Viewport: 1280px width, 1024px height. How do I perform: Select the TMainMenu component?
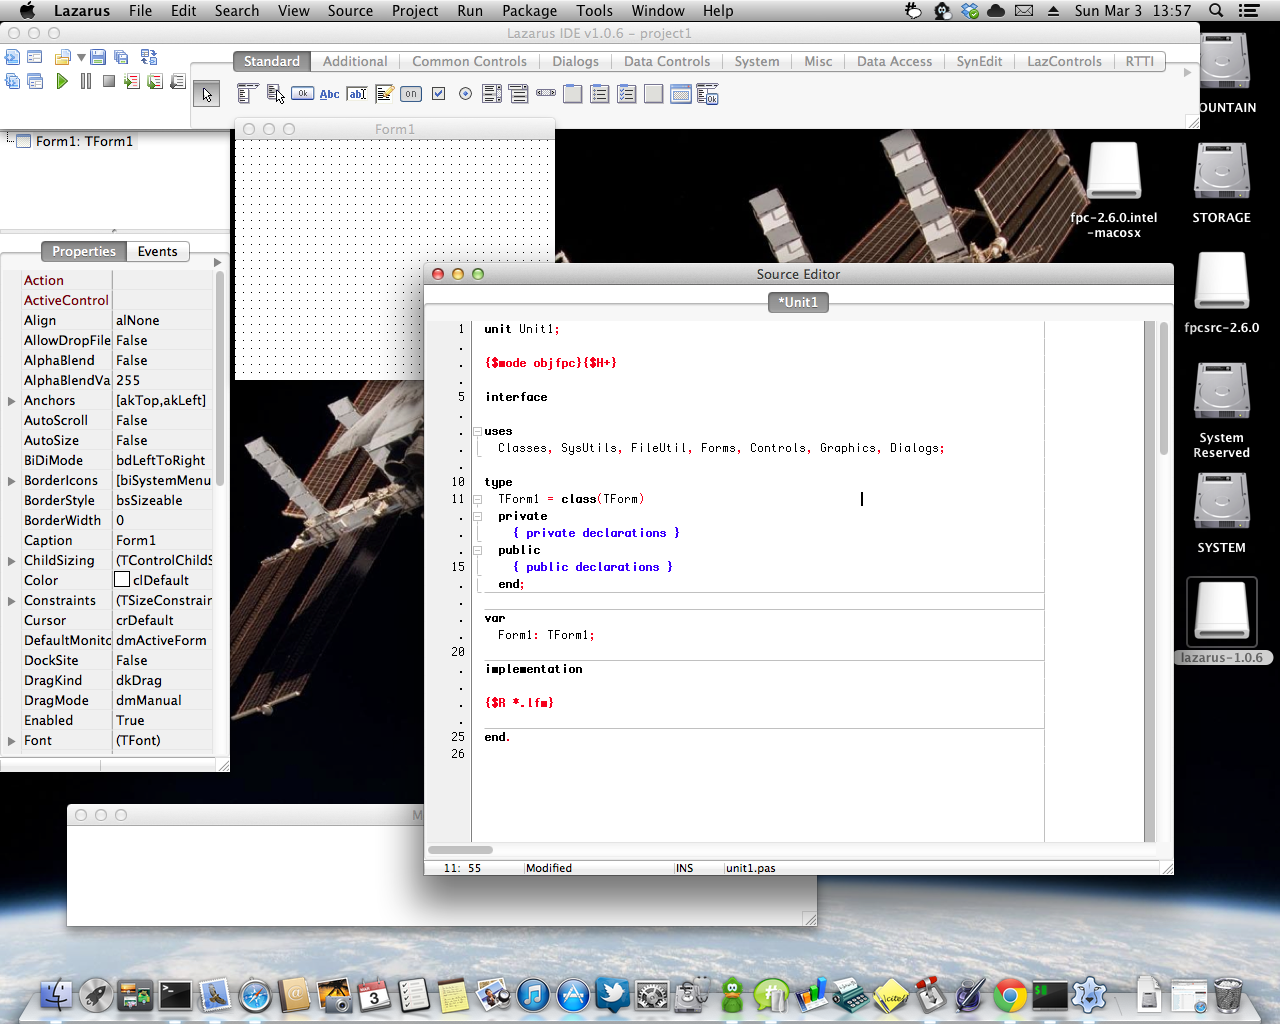pos(248,94)
